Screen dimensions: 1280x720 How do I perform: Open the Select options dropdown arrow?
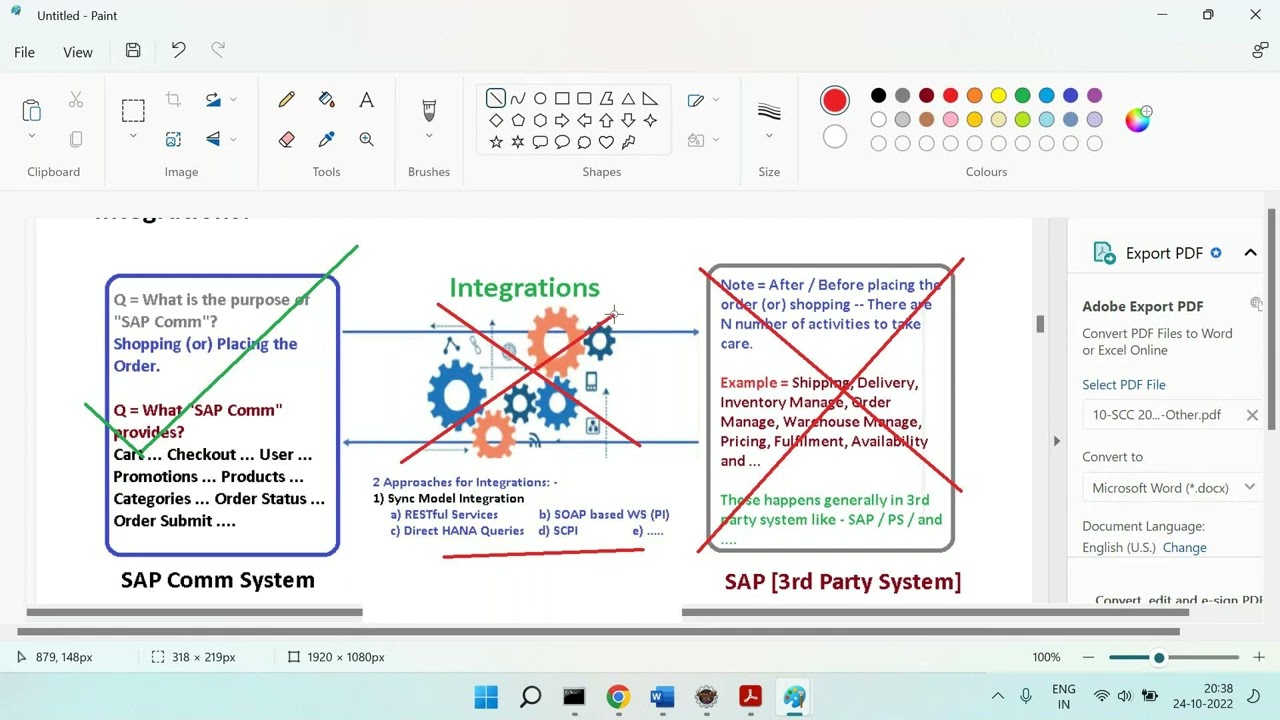point(133,136)
